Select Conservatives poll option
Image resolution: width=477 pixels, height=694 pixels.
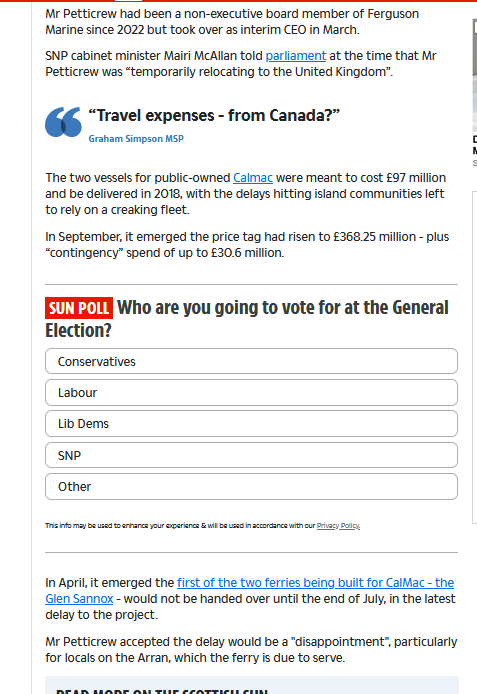pos(251,361)
